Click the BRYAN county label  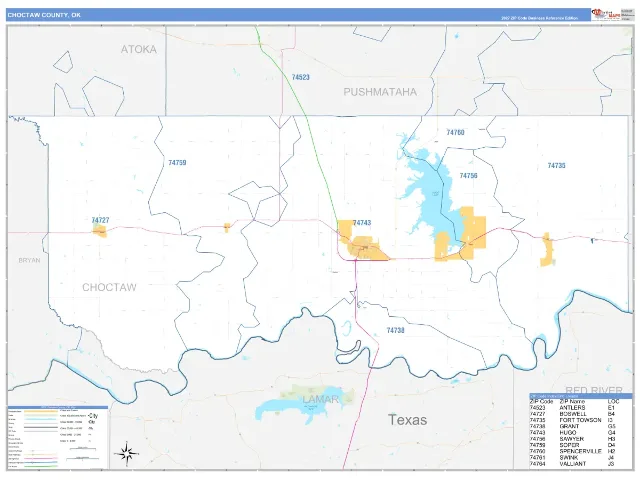[29, 260]
